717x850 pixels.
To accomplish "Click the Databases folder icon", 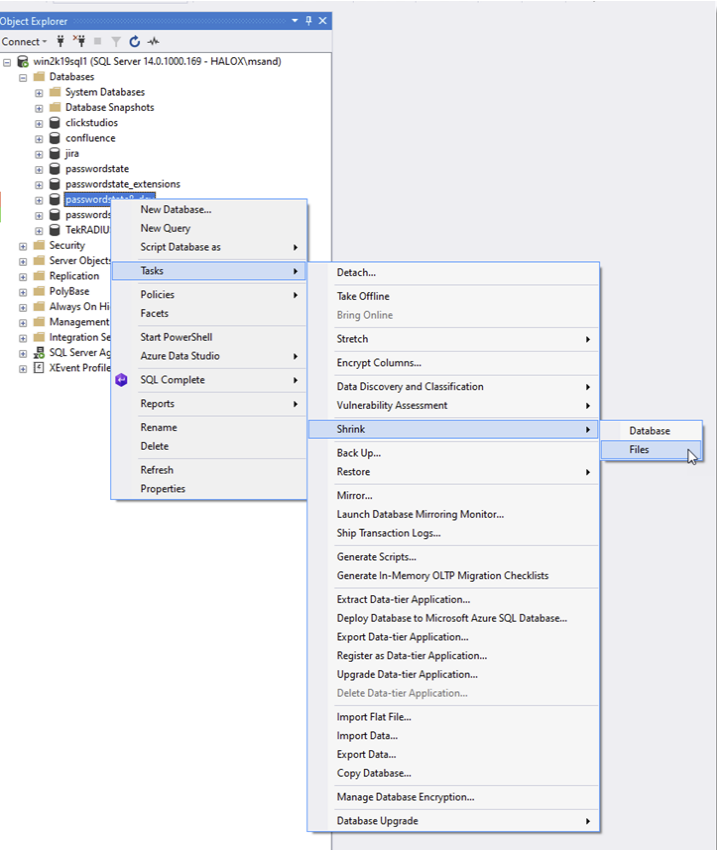I will [39, 76].
